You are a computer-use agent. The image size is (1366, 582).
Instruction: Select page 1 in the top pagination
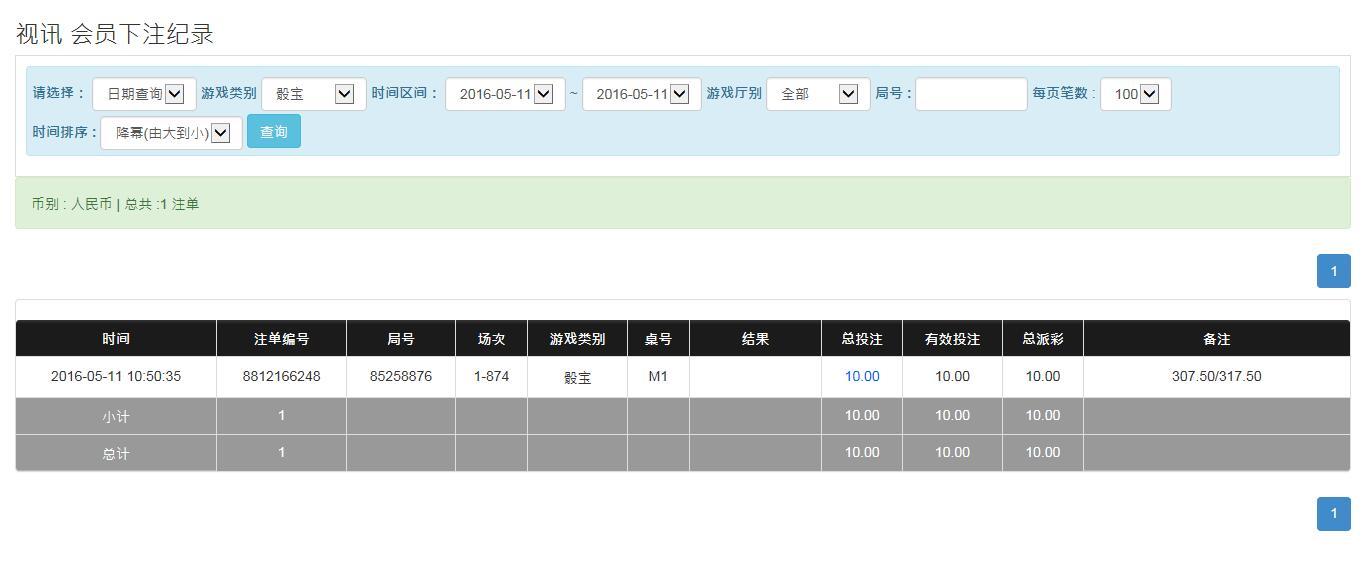[1333, 270]
